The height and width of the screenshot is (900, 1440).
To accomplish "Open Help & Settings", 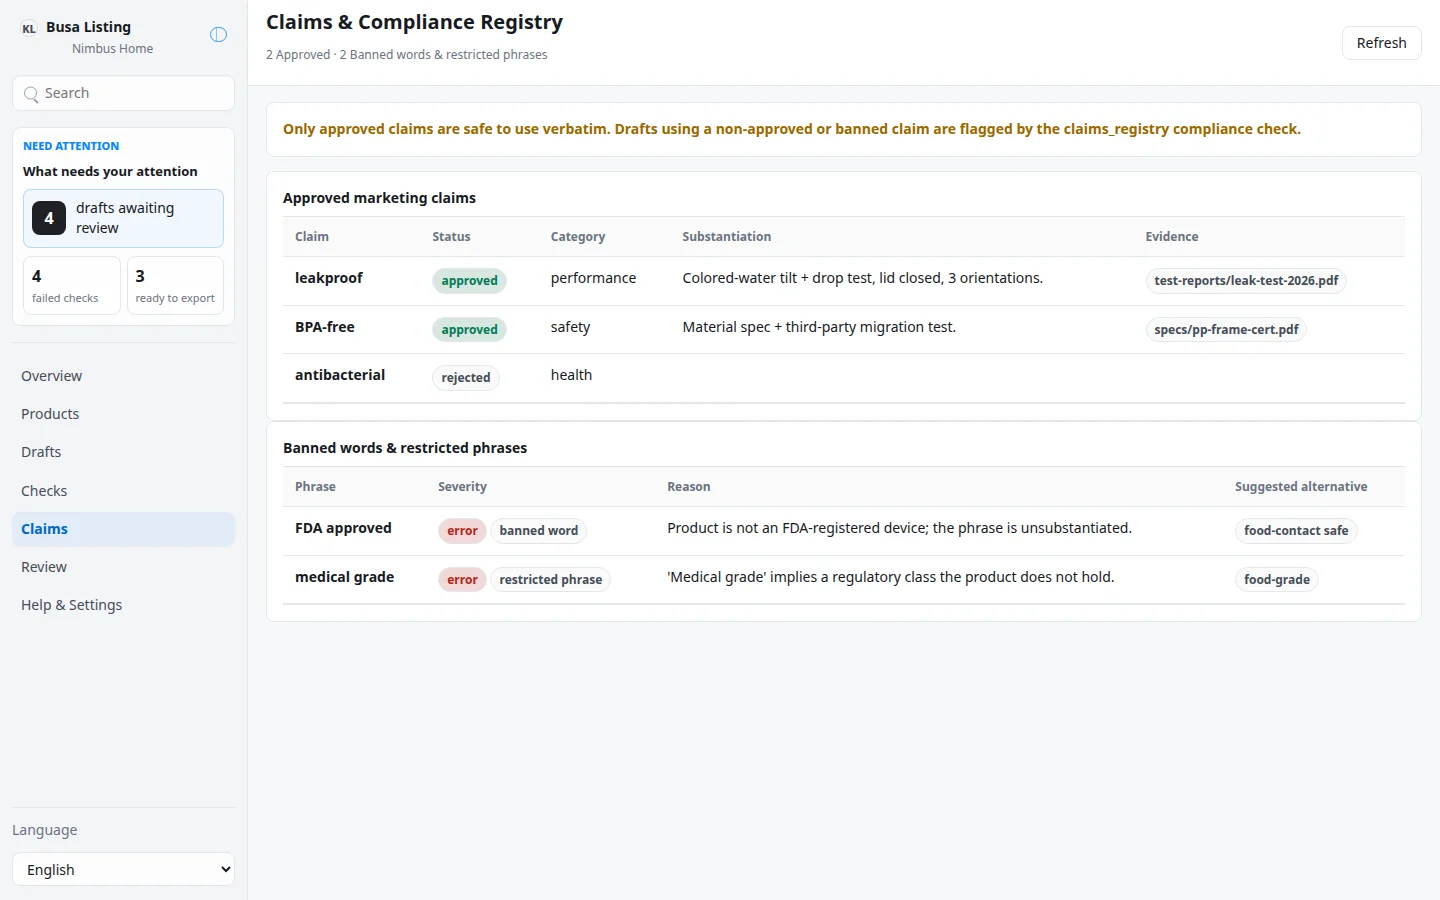I will click(x=123, y=605).
